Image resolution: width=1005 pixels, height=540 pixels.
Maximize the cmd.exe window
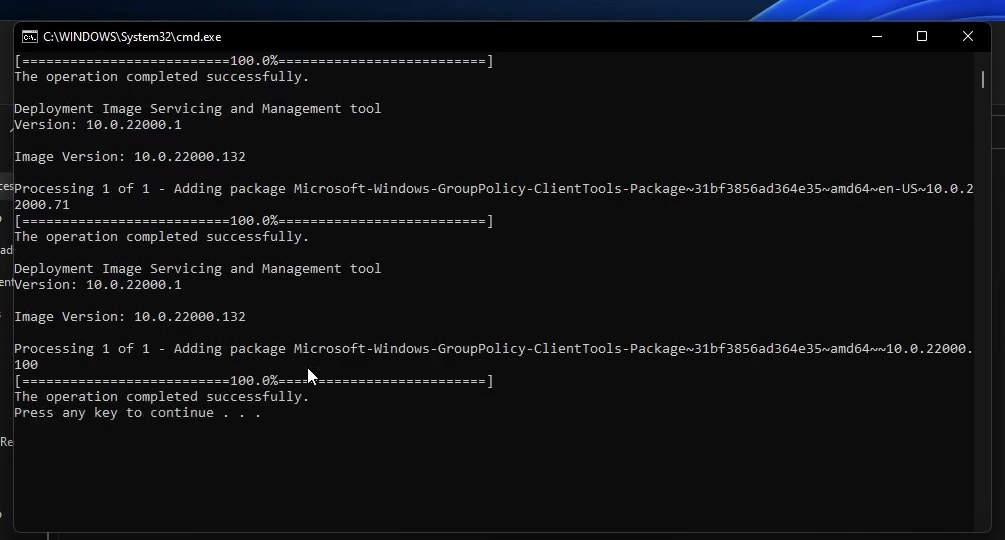click(x=922, y=37)
